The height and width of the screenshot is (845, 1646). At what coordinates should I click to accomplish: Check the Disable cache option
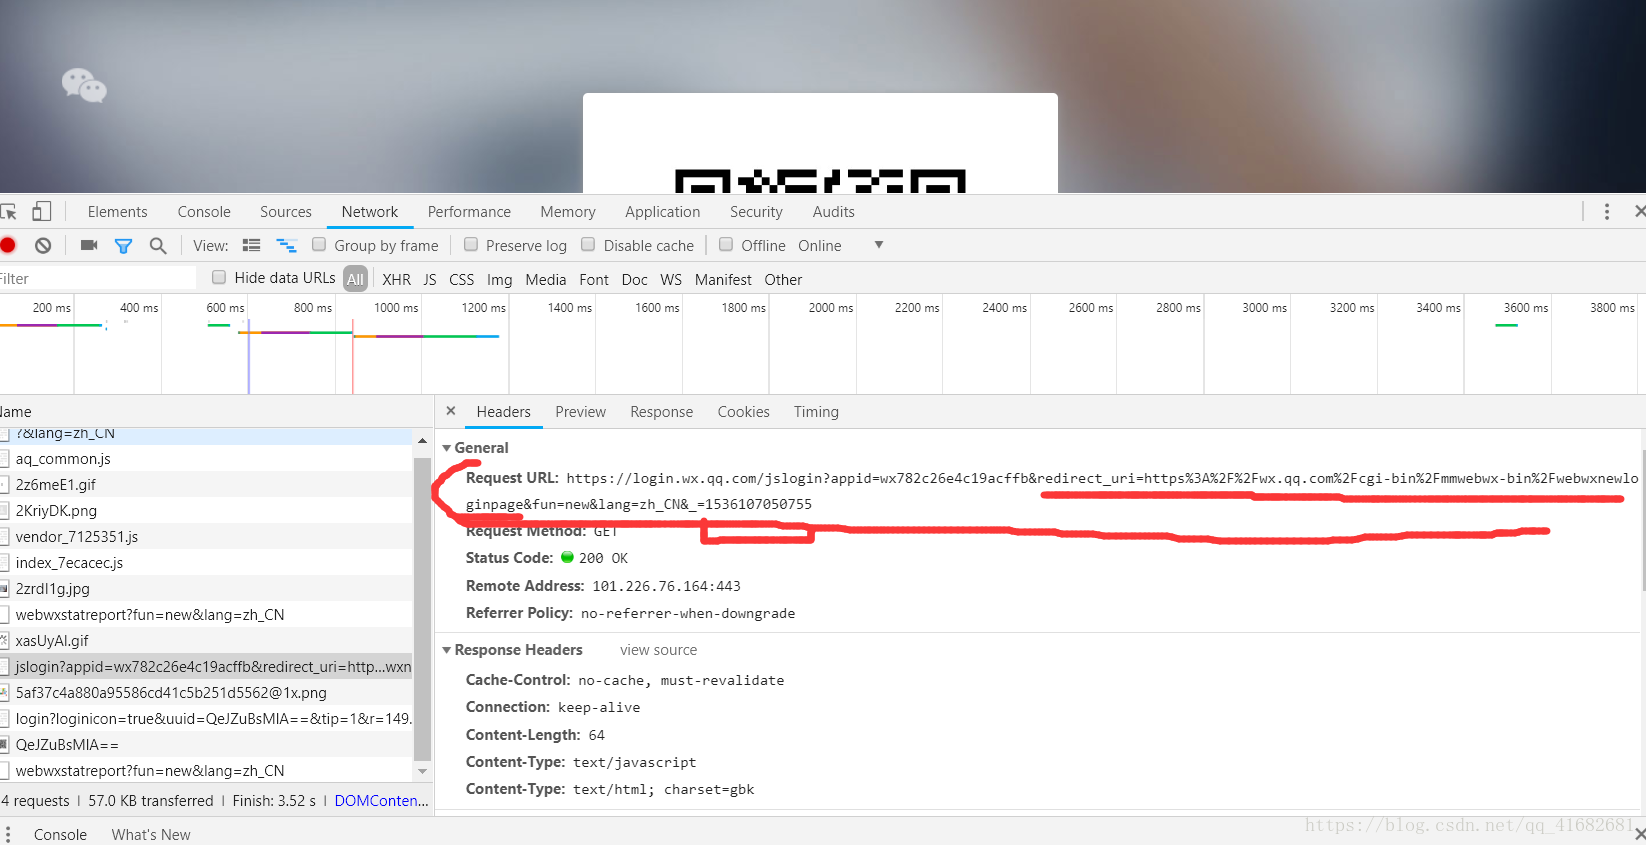588,244
